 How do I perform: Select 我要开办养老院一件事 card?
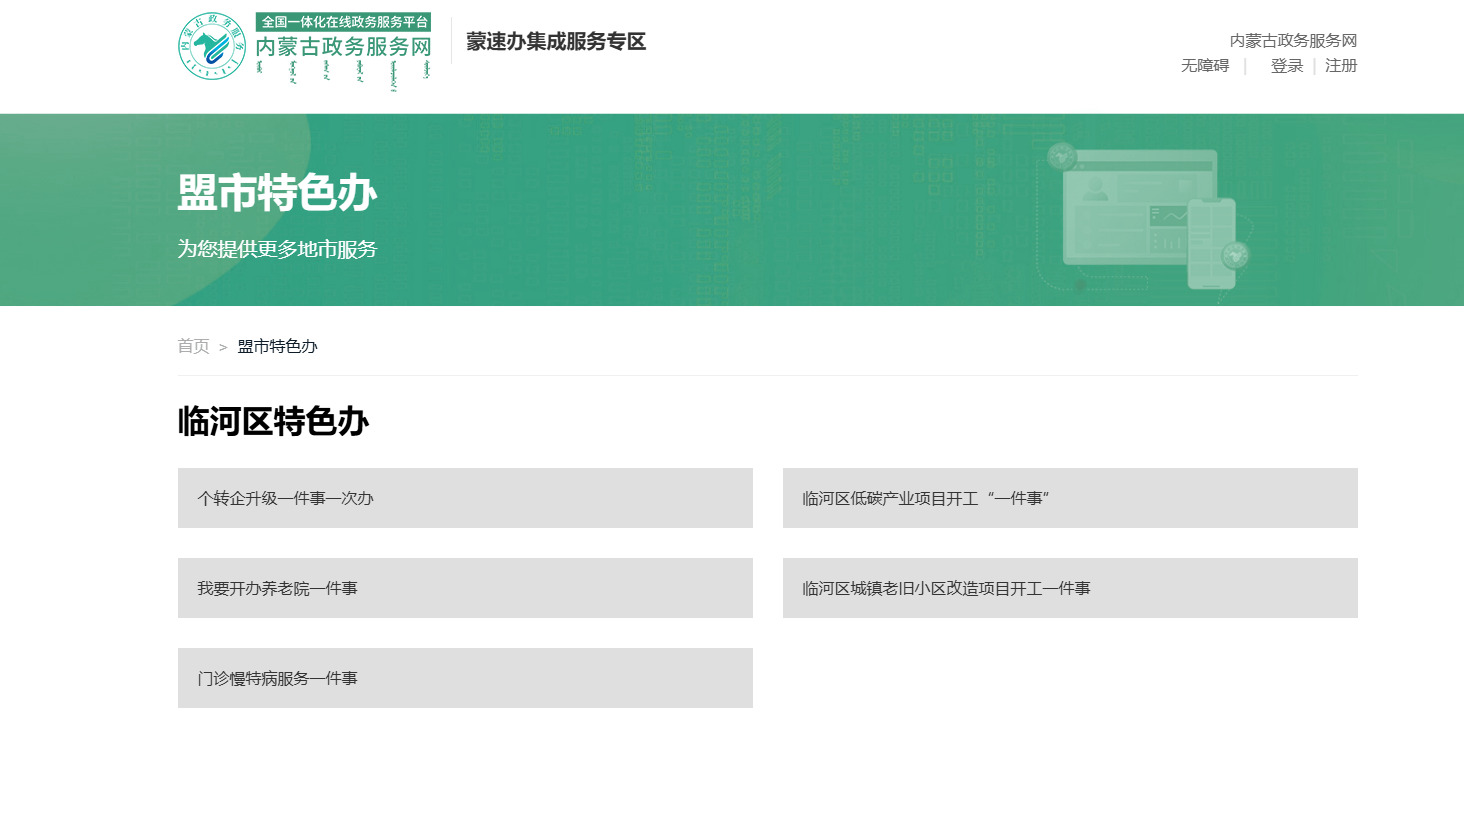point(465,588)
